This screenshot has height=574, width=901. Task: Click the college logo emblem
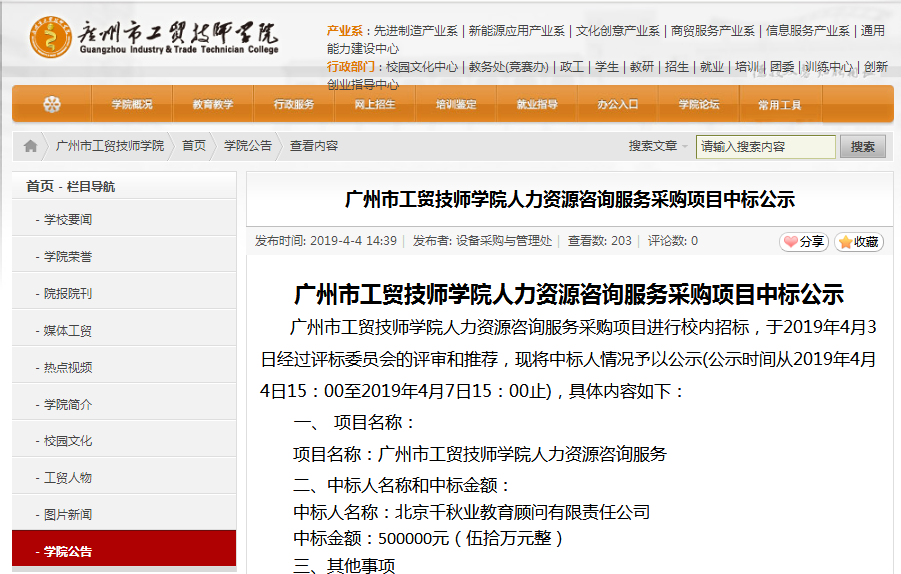(51, 37)
